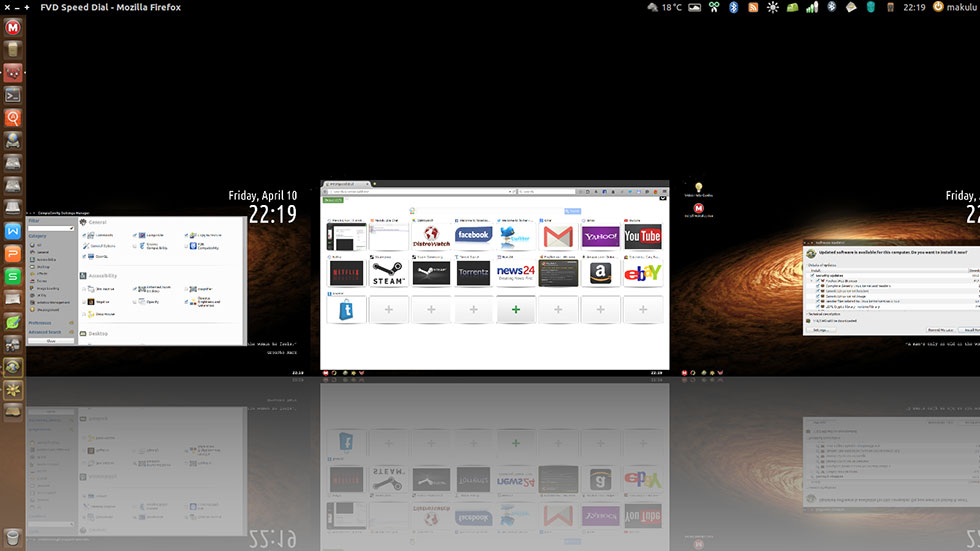Open the orange magnifier search launcher
The width and height of the screenshot is (980, 551).
pos(12,117)
